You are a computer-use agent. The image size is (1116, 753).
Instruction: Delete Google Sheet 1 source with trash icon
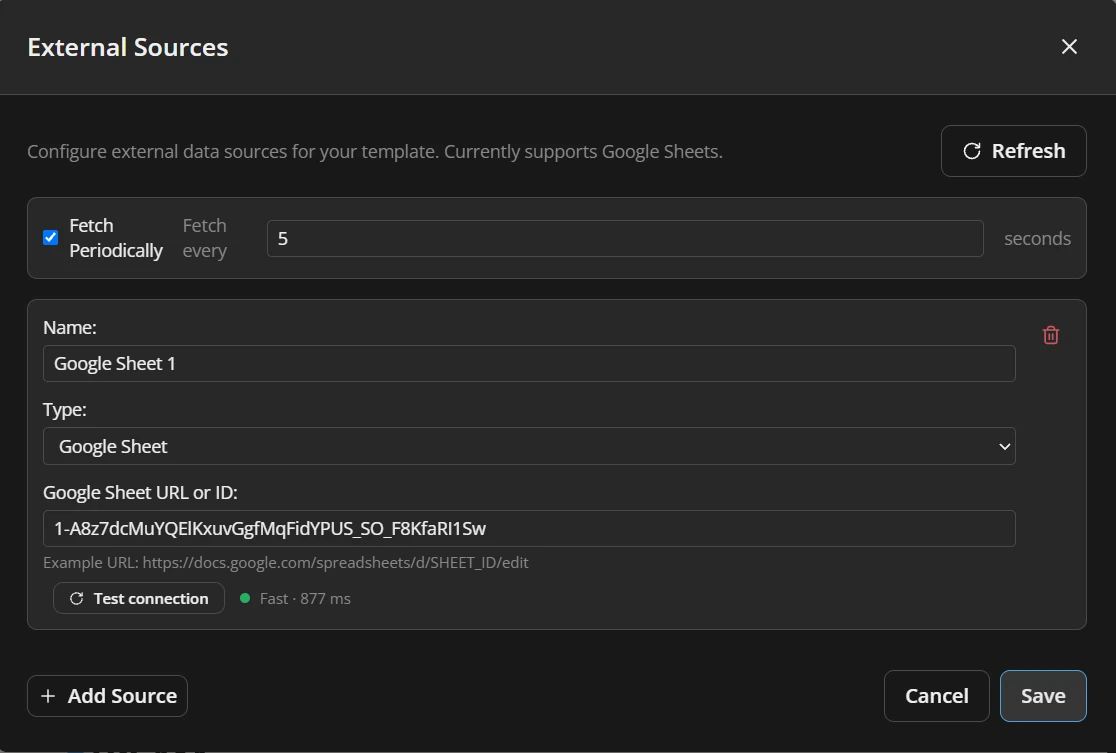point(1051,335)
